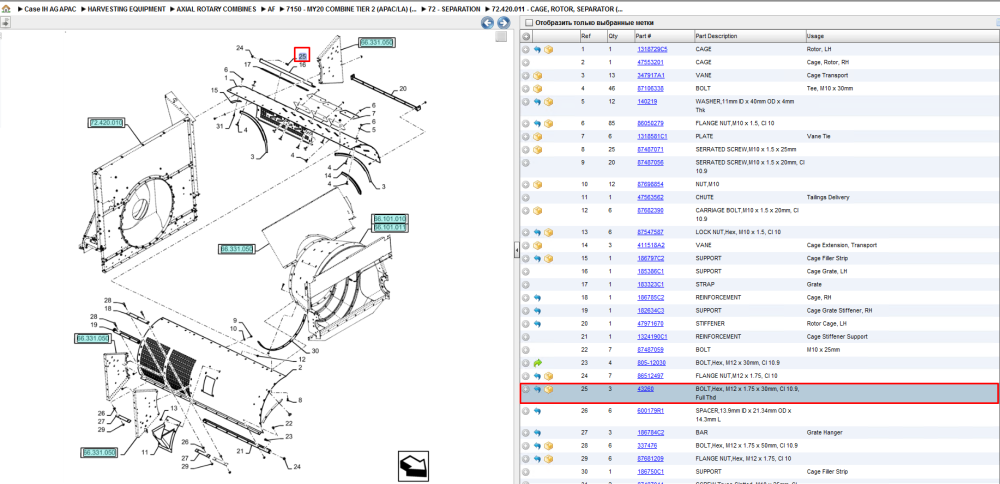This screenshot has height=484, width=1000.
Task: Toggle the select-all circle in table header
Action: coord(526,36)
